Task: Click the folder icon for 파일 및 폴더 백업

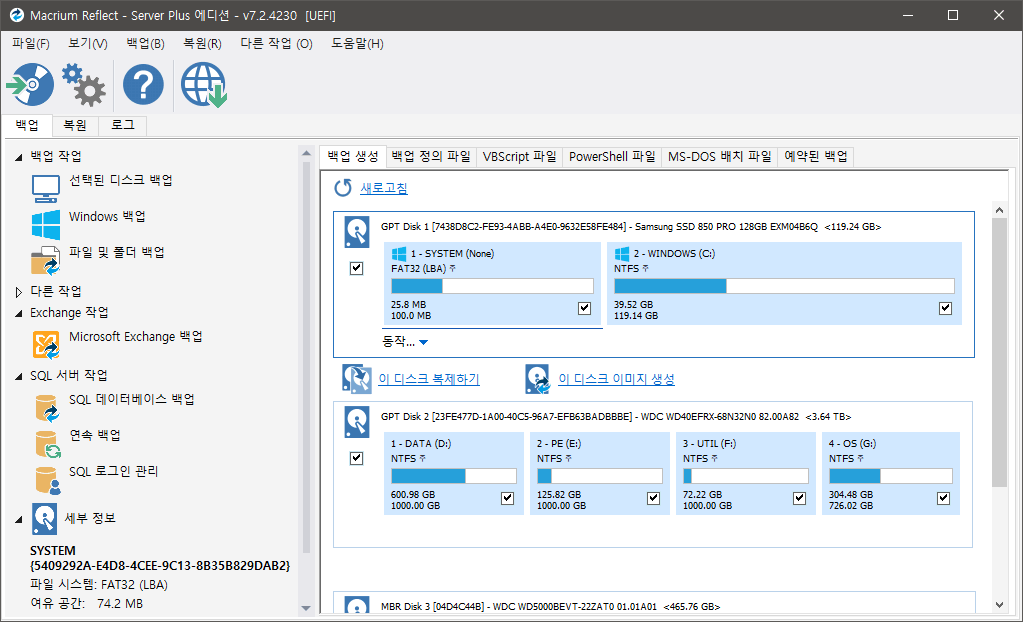Action: point(46,260)
